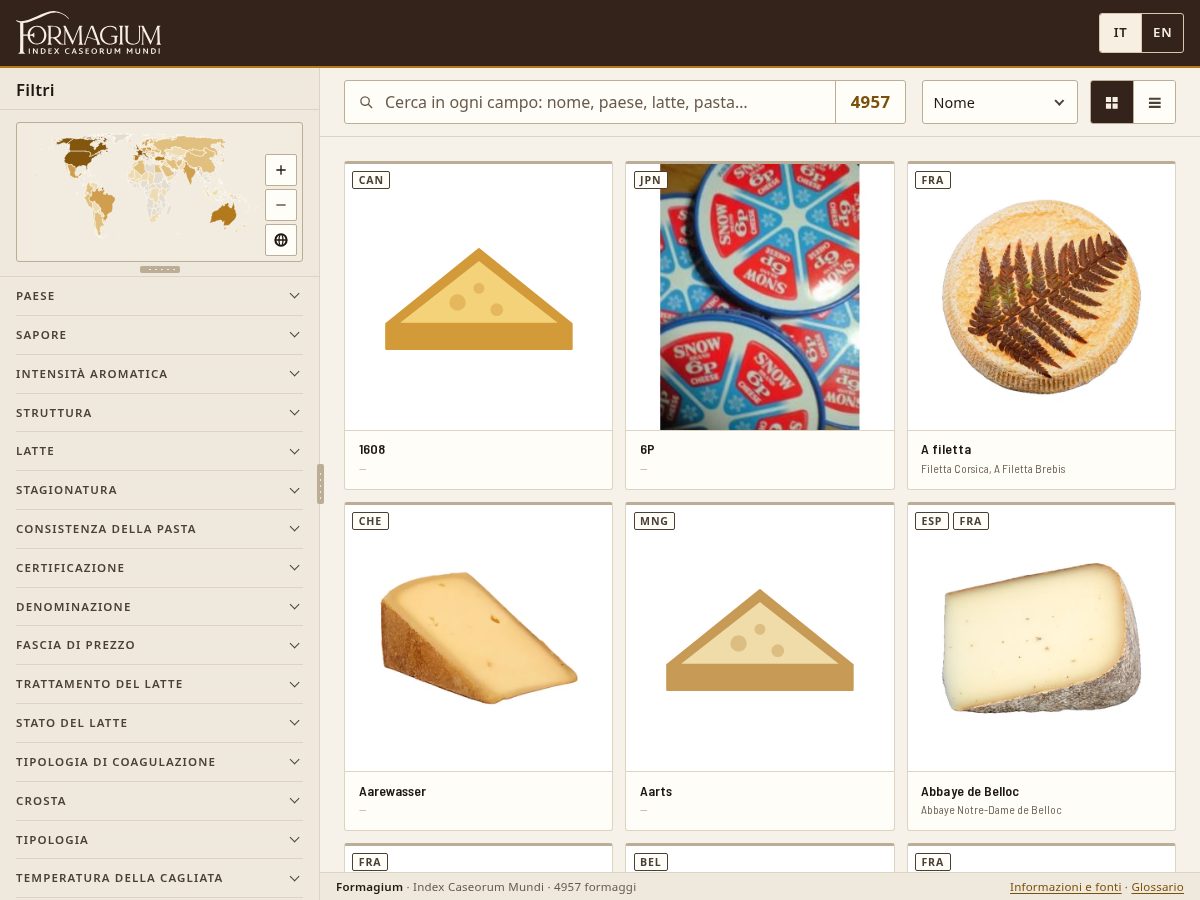Expand the Crosta filter section
The image size is (1200, 900).
click(159, 801)
